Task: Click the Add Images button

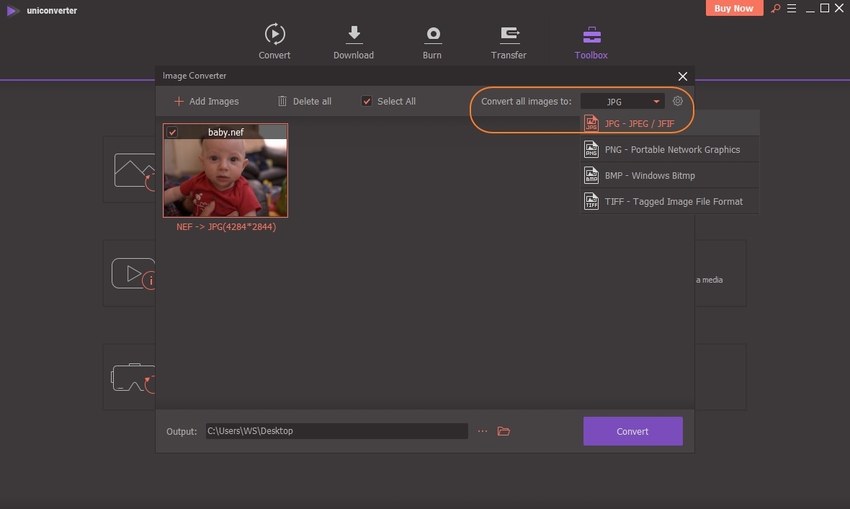Action: click(206, 101)
